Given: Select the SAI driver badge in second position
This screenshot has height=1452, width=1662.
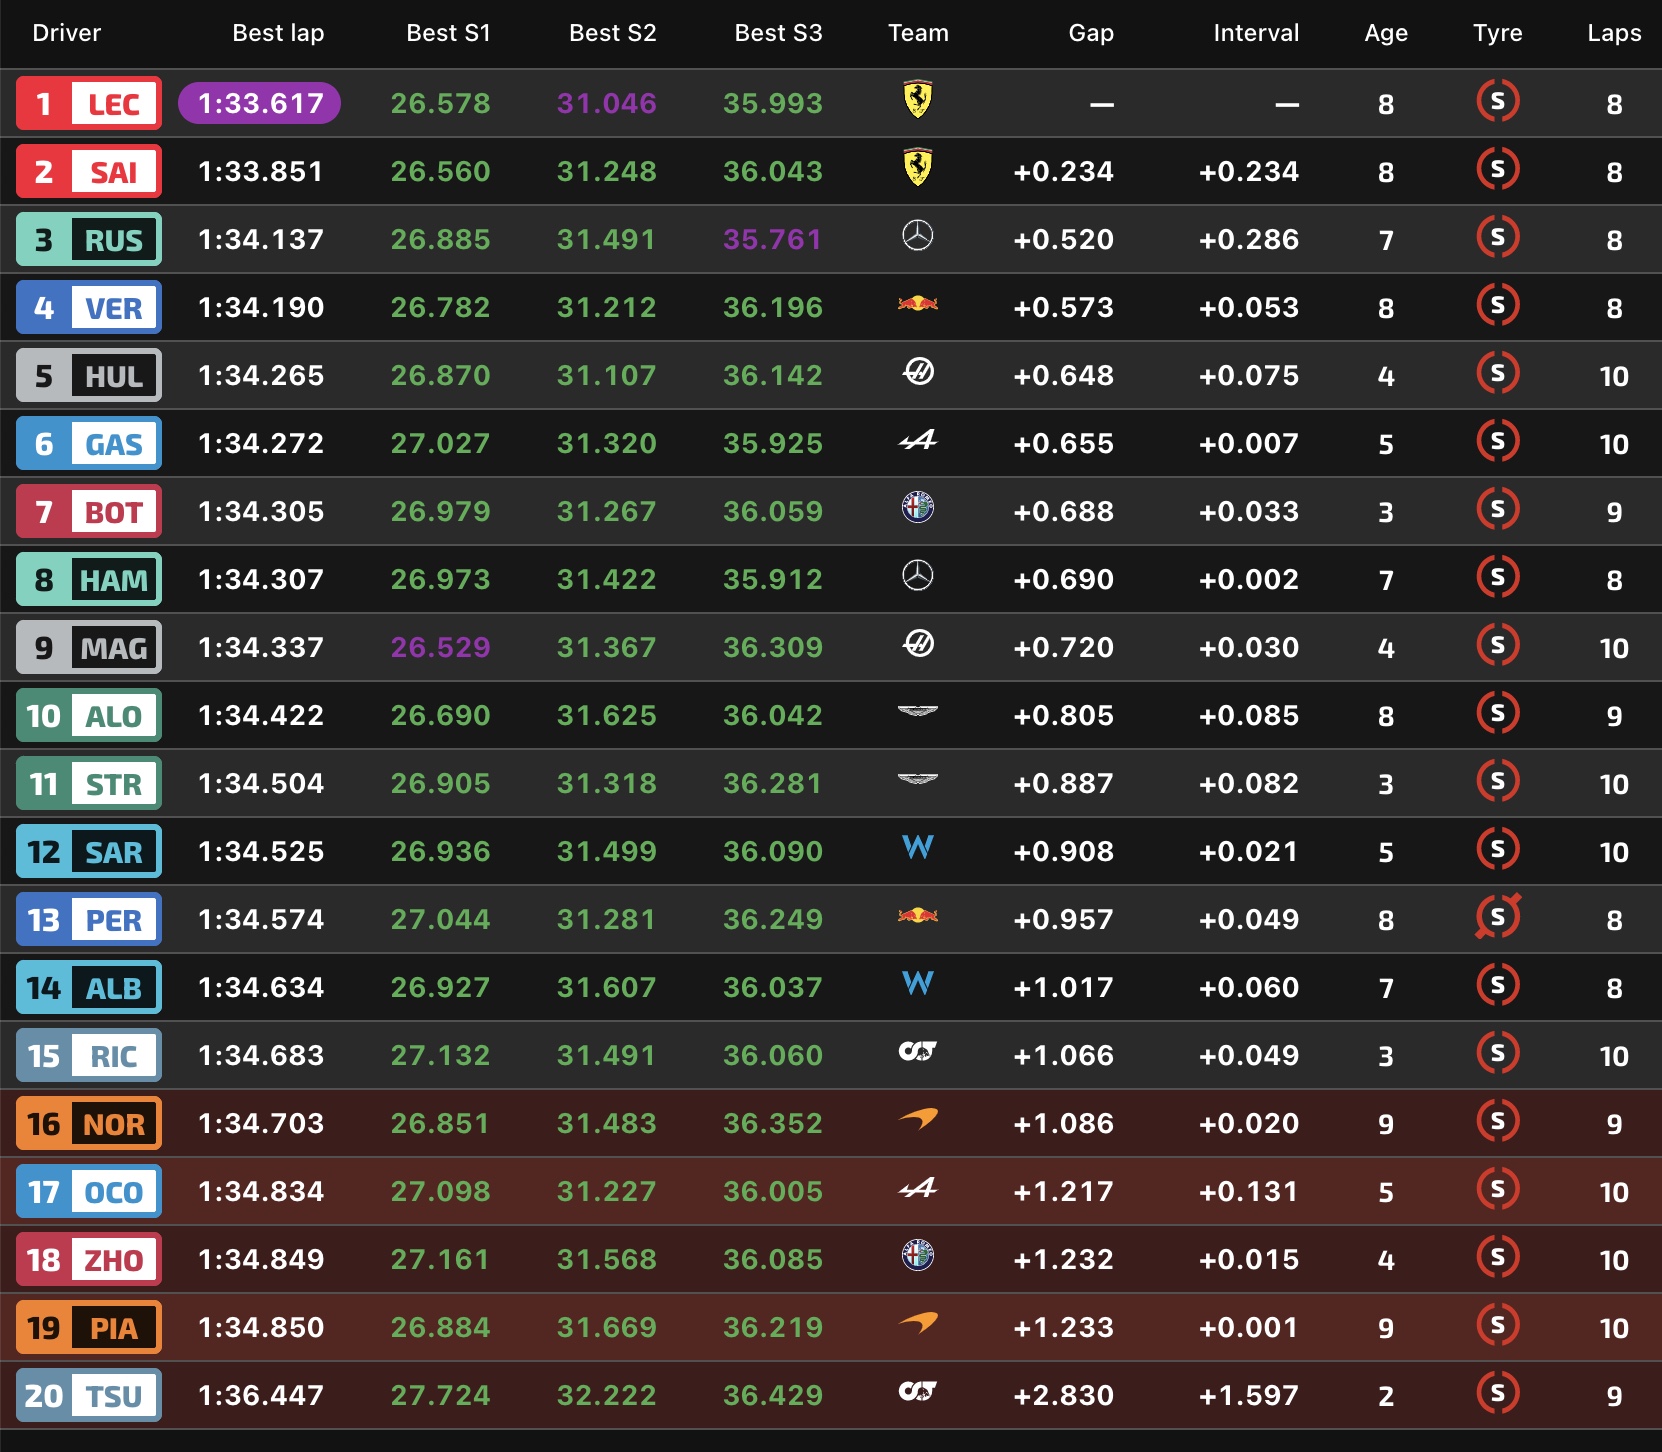Looking at the screenshot, I should (89, 172).
